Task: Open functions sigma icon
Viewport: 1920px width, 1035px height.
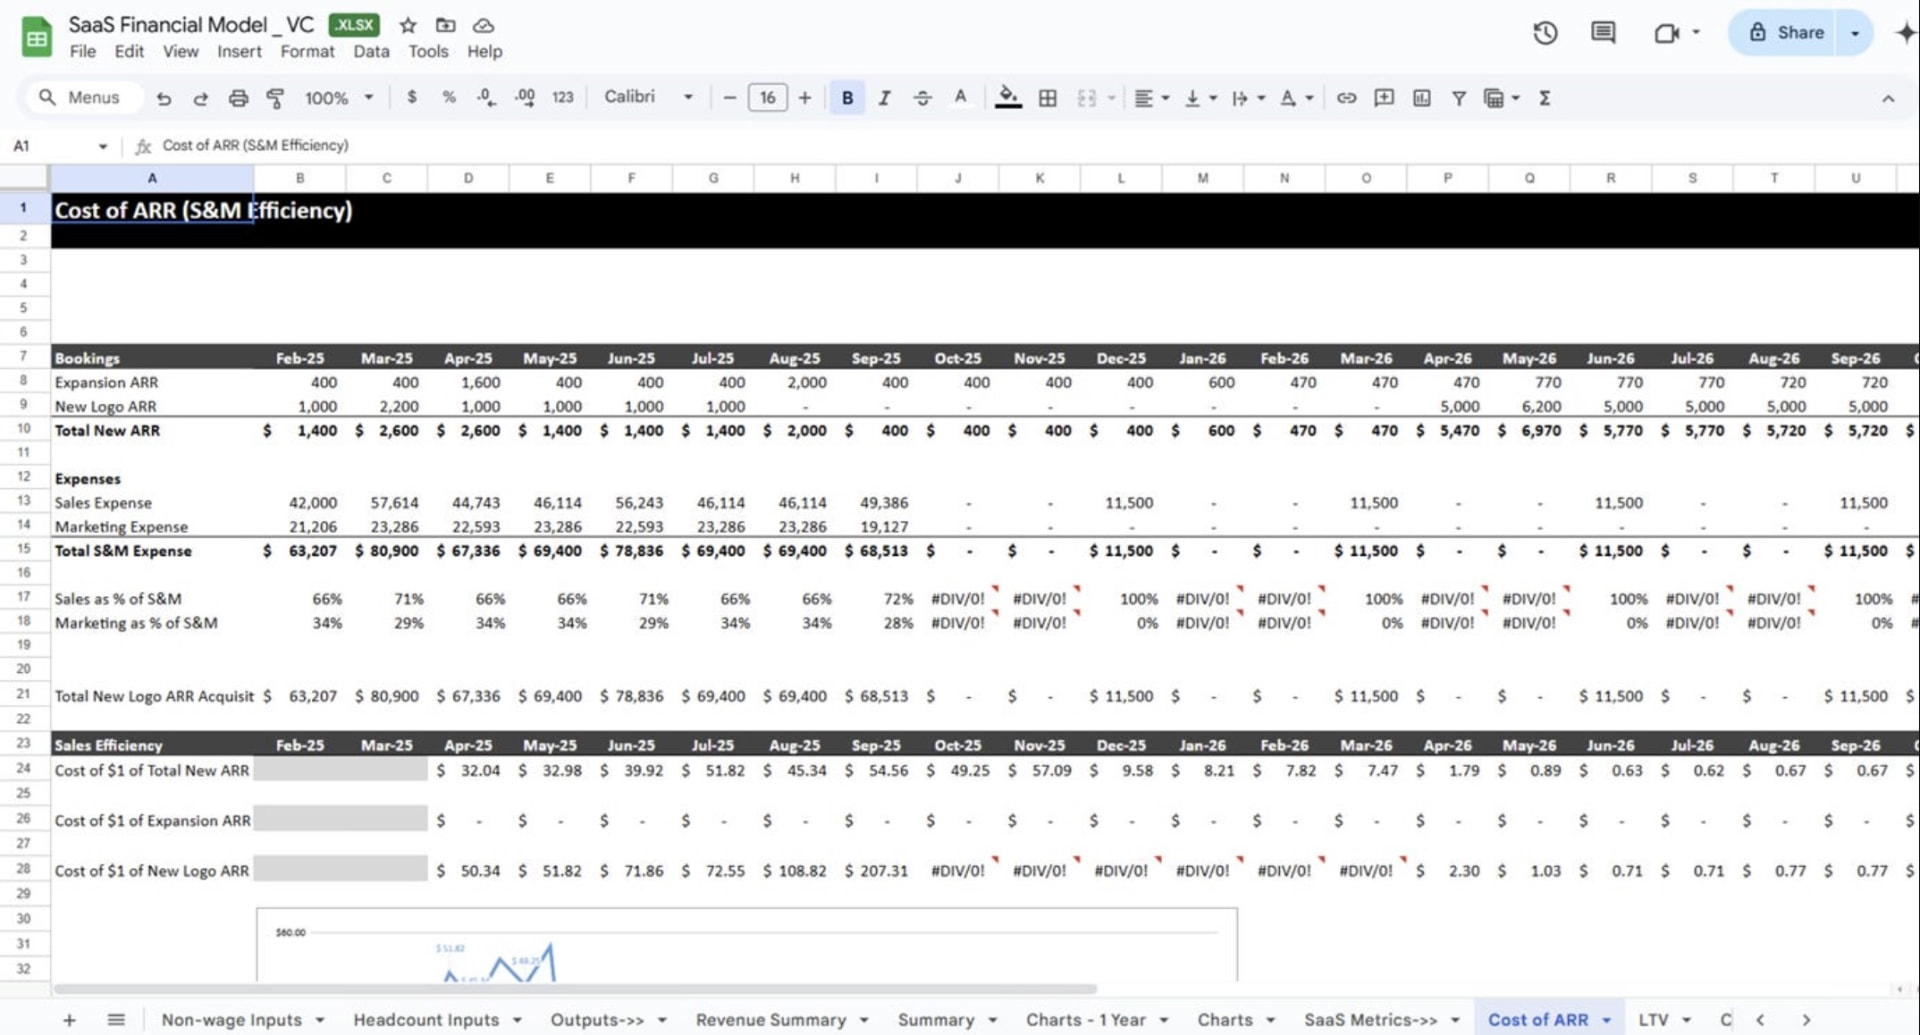Action: [1545, 98]
